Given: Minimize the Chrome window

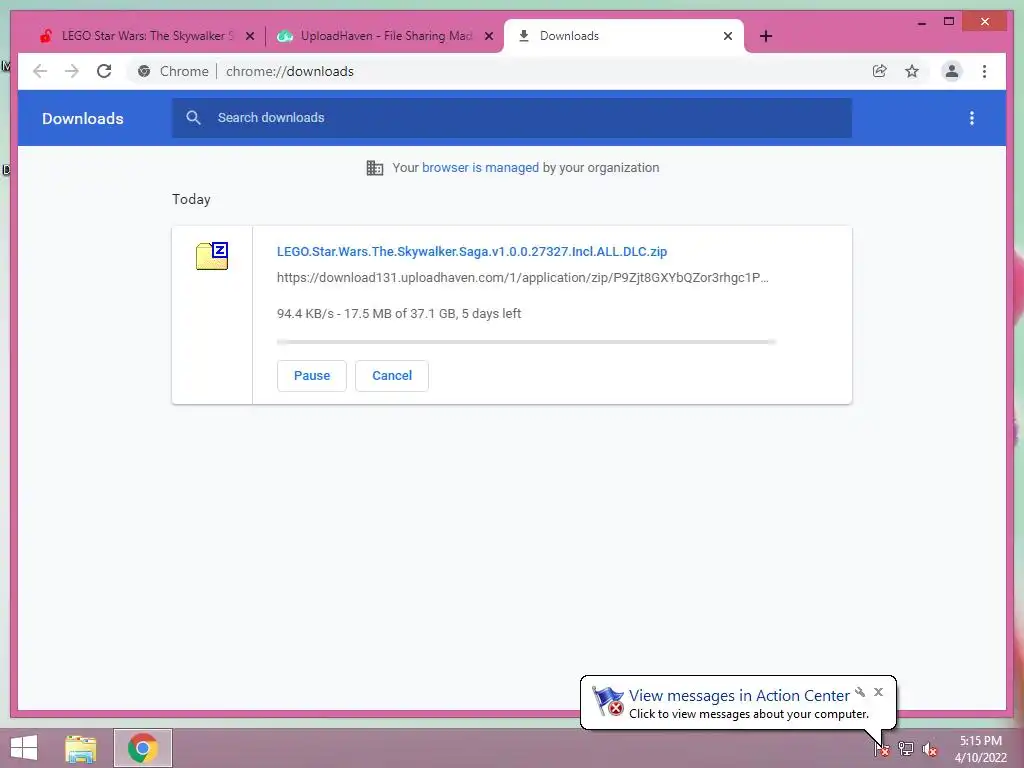Looking at the screenshot, I should click(x=921, y=23).
